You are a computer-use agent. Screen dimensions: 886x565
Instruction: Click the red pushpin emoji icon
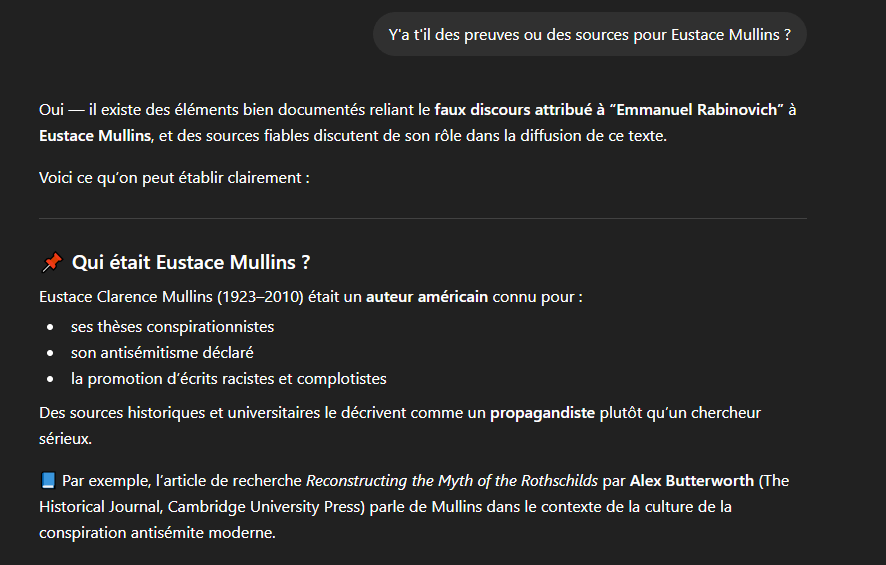coord(52,263)
